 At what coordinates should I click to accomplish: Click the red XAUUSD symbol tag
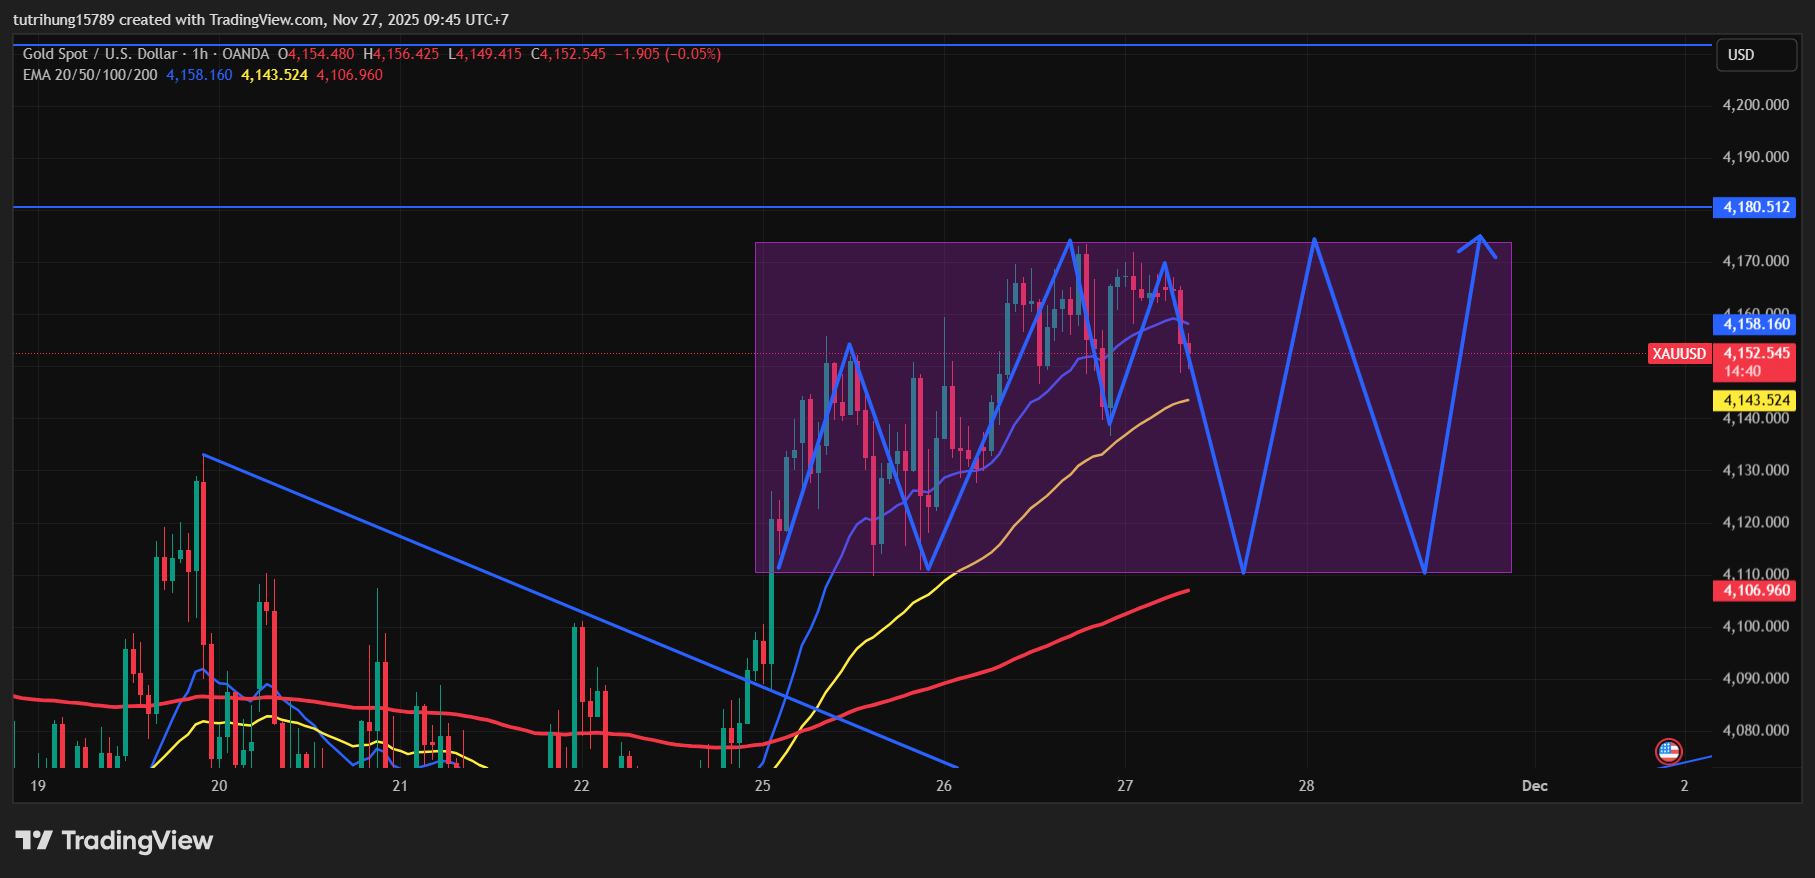click(x=1679, y=354)
